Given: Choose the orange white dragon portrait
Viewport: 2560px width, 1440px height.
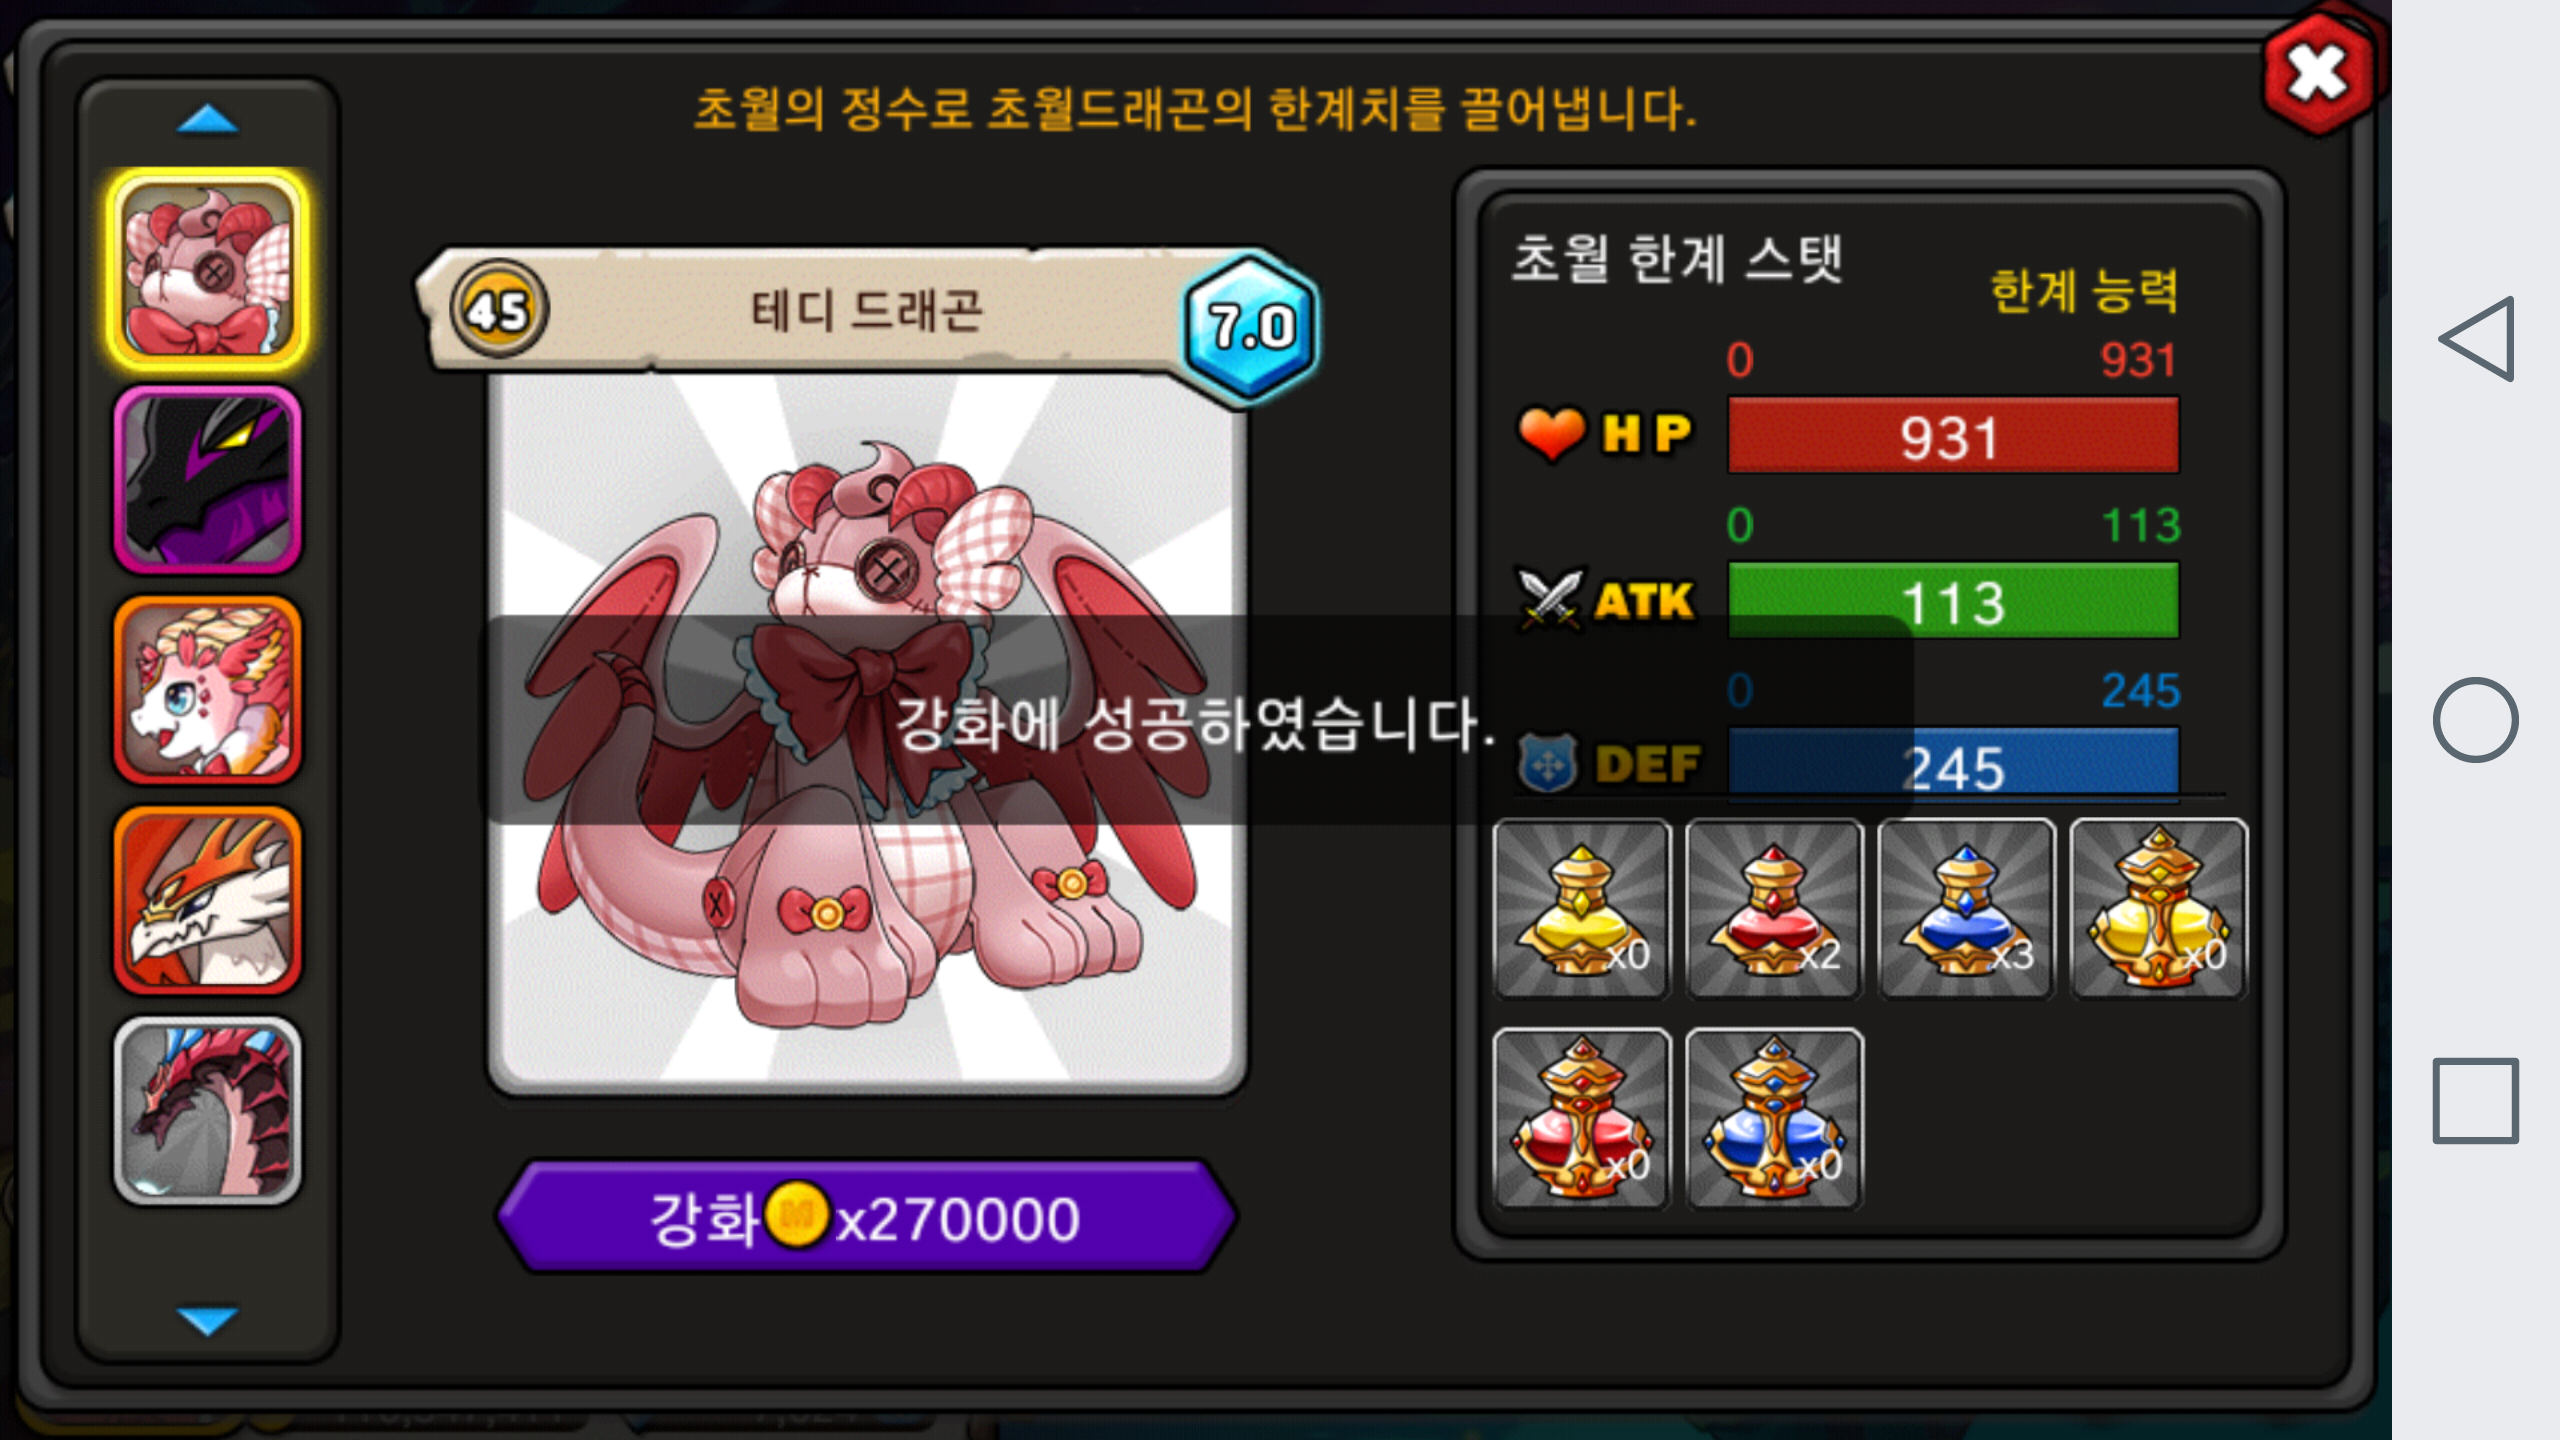Looking at the screenshot, I should (208, 900).
